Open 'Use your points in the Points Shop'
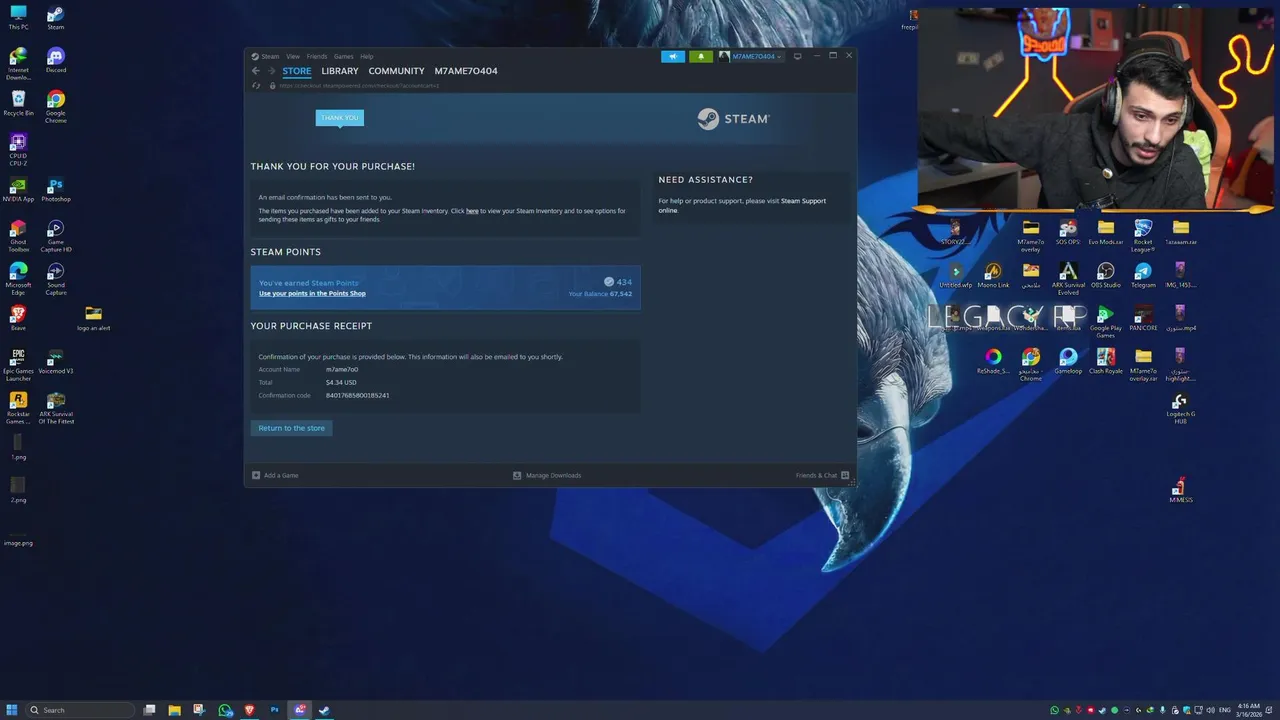1280x720 pixels. [312, 293]
